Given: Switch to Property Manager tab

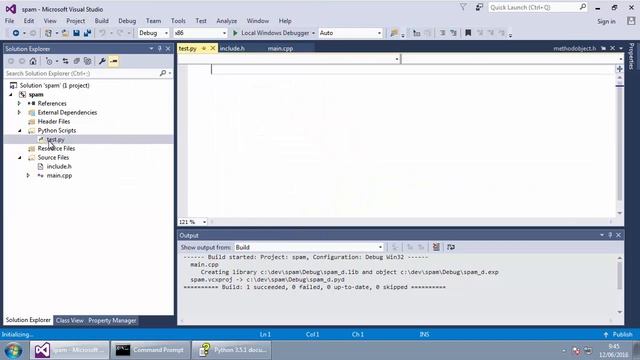Looking at the screenshot, I should point(112,320).
